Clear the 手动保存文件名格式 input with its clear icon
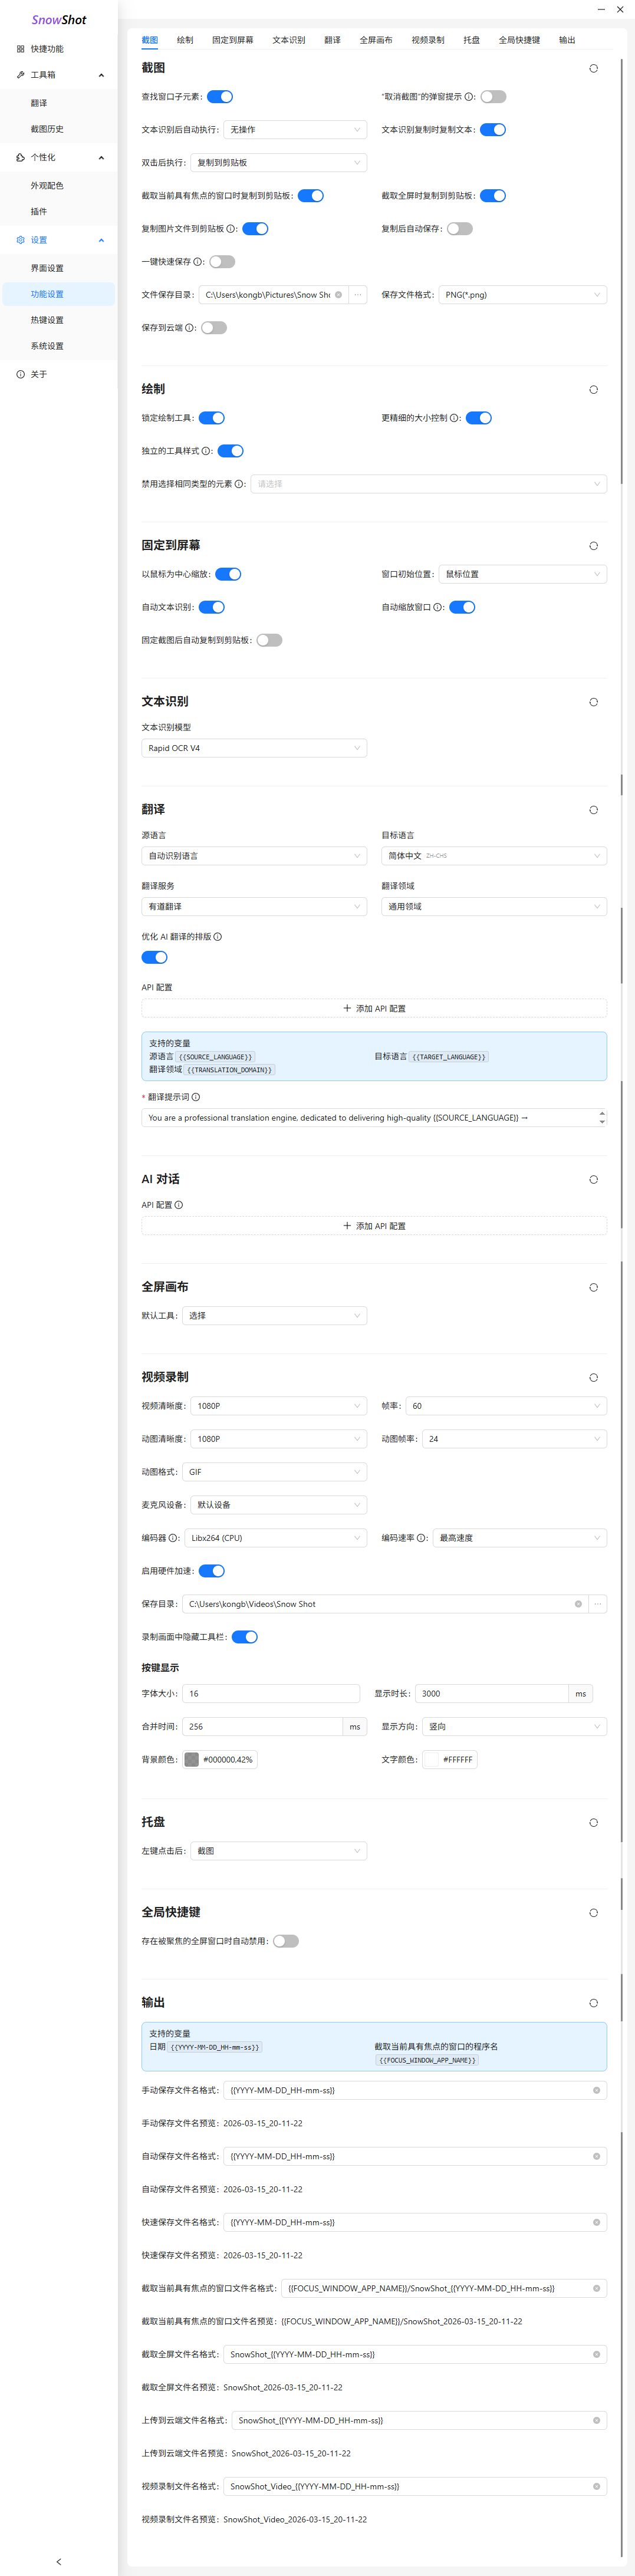The width and height of the screenshot is (635, 2576). [597, 2090]
